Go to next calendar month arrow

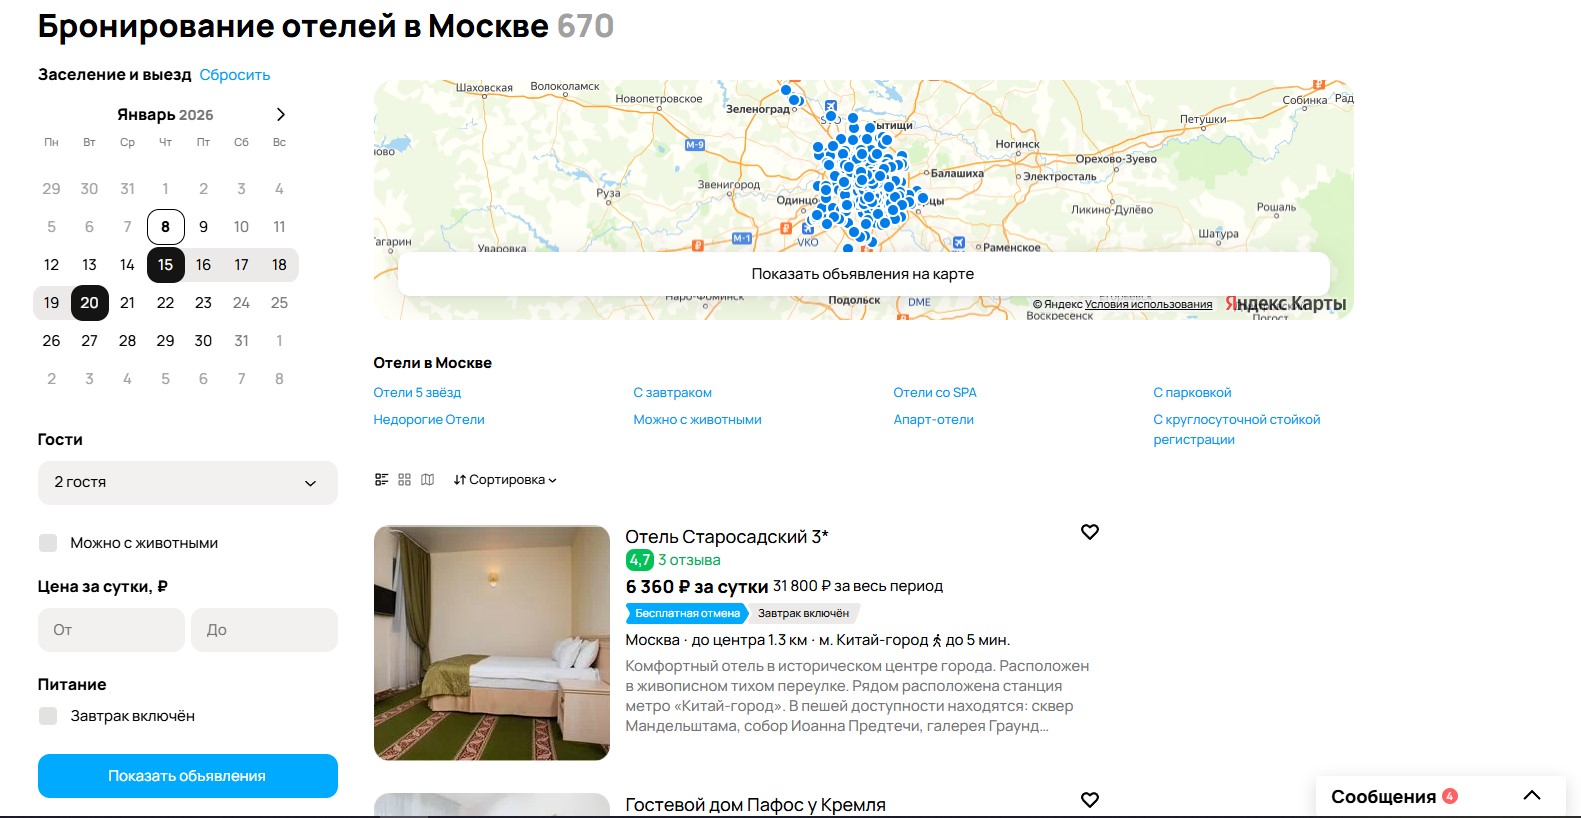[x=280, y=115]
